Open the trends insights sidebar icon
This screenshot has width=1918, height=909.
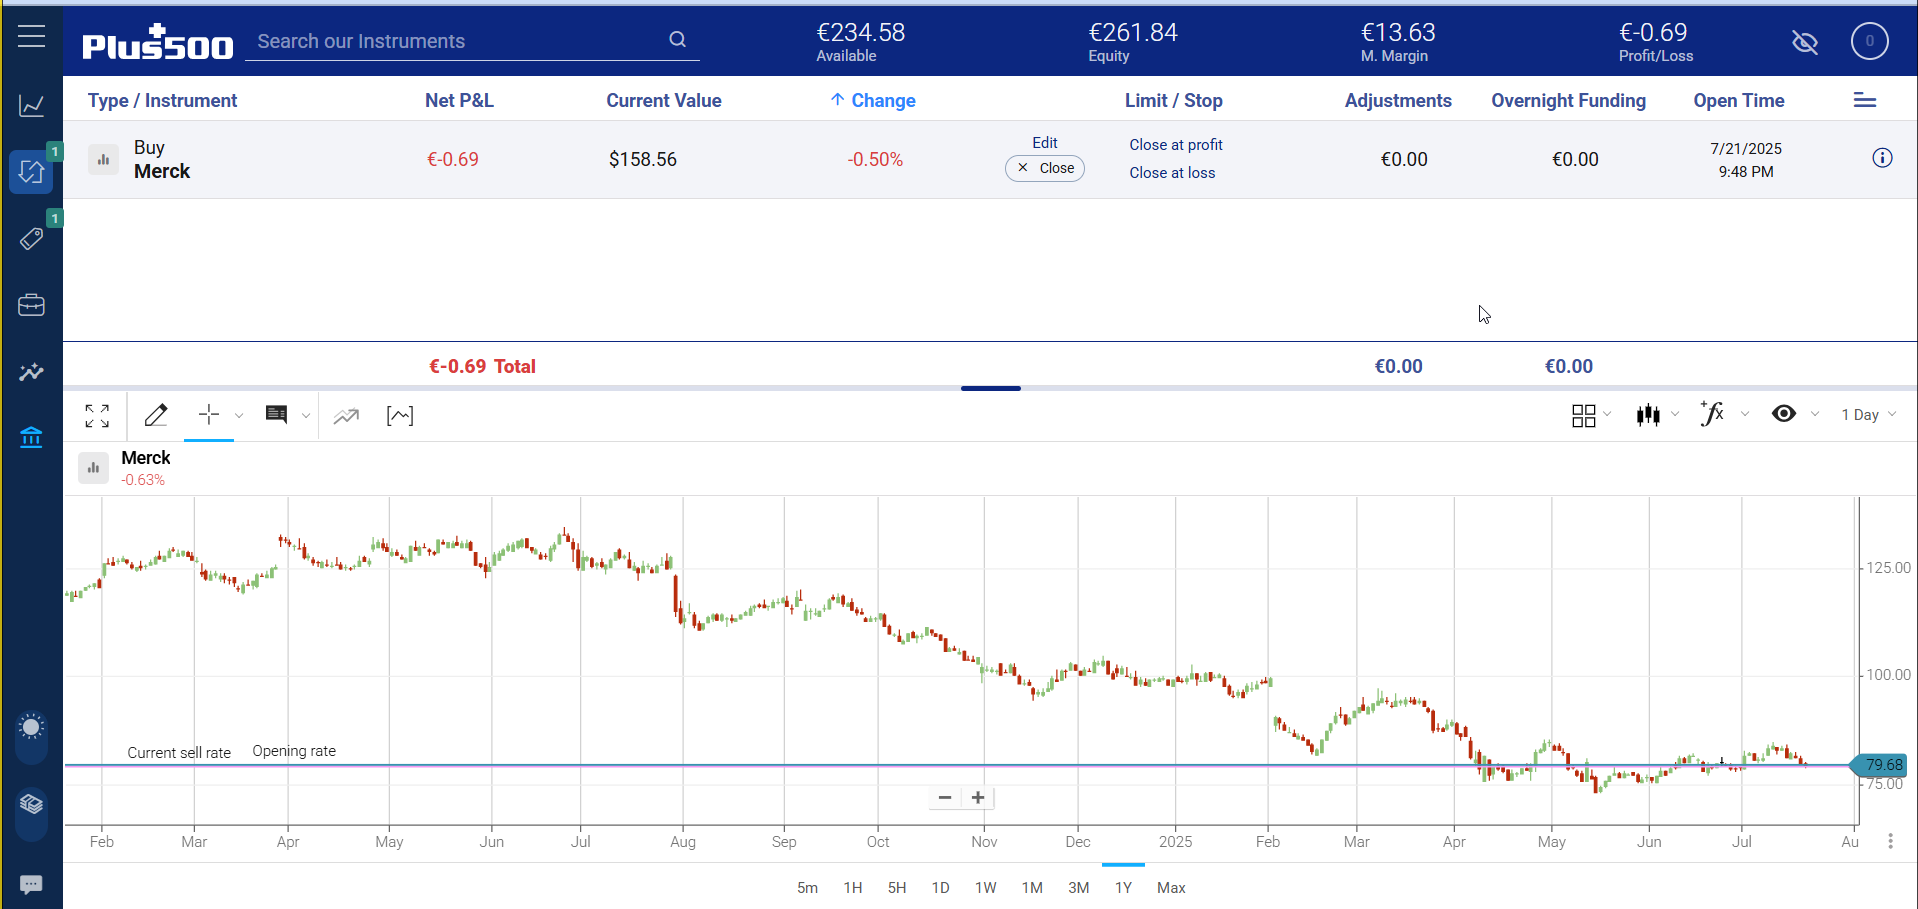point(31,372)
